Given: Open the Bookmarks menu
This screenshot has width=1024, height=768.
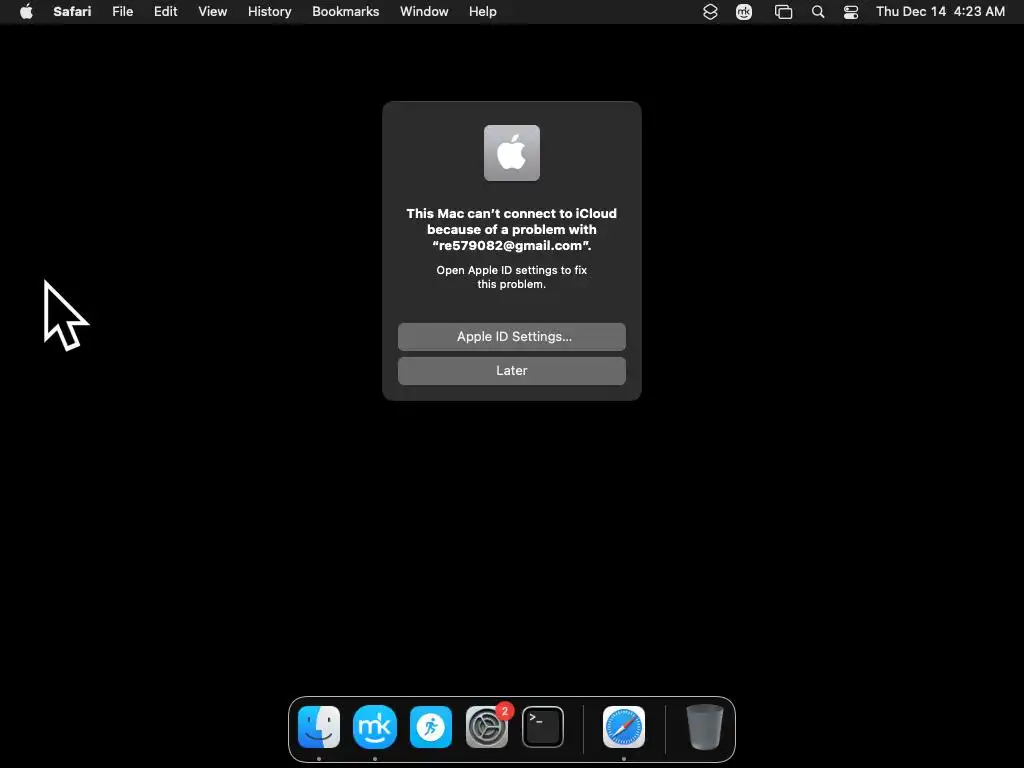Looking at the screenshot, I should click(x=345, y=11).
